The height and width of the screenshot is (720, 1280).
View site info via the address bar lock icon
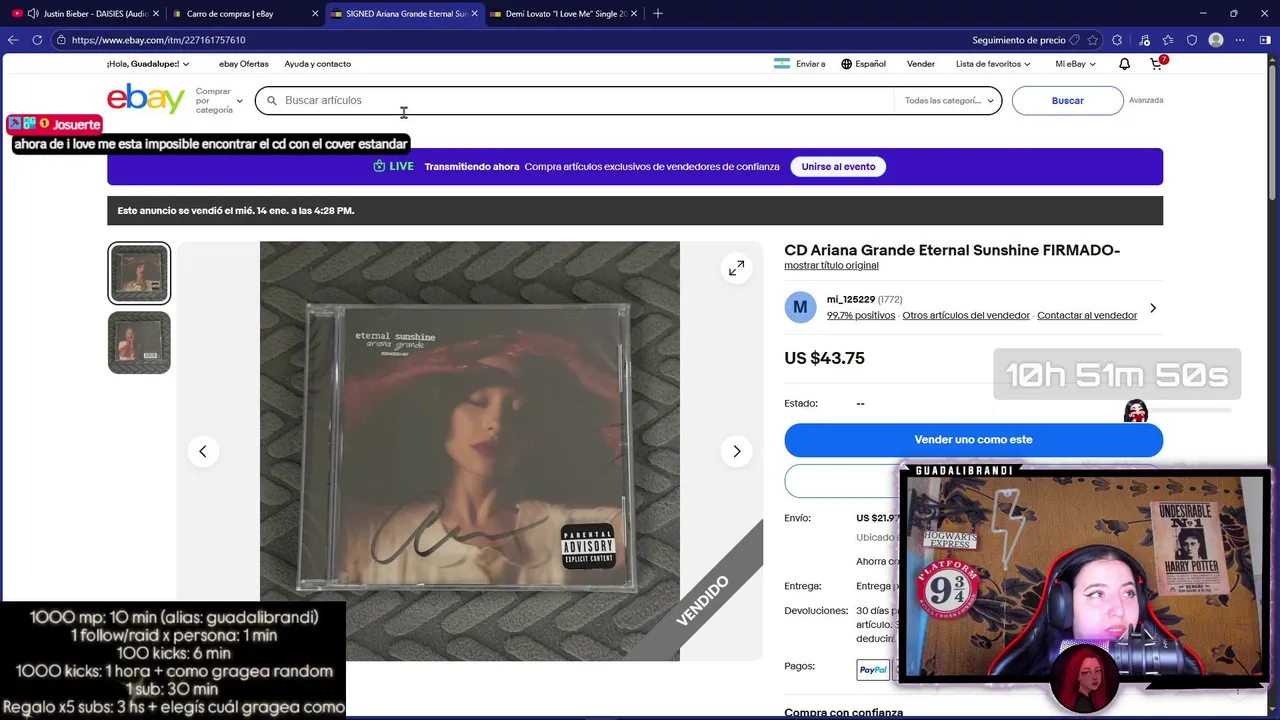61,40
